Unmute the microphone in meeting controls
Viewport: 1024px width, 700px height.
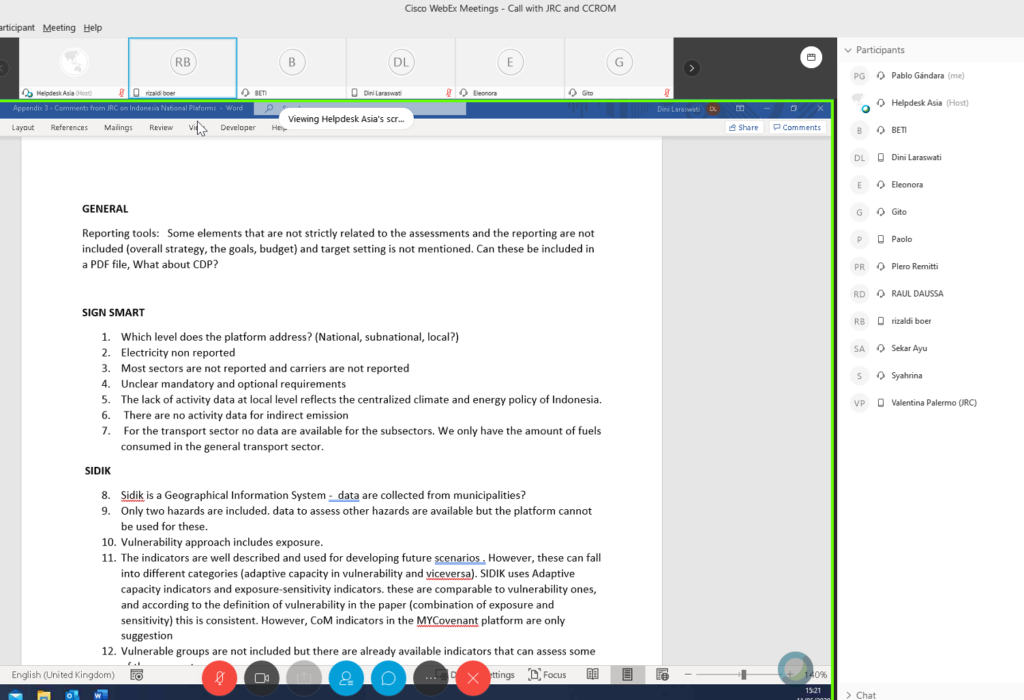[219, 678]
